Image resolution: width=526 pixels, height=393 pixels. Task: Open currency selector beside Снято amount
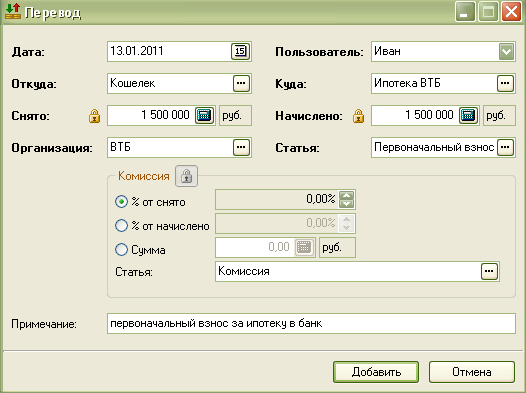pos(235,116)
